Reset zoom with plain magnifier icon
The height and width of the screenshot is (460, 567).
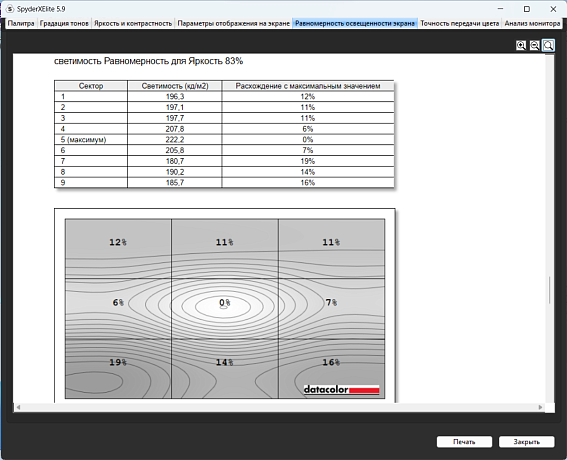coord(548,46)
